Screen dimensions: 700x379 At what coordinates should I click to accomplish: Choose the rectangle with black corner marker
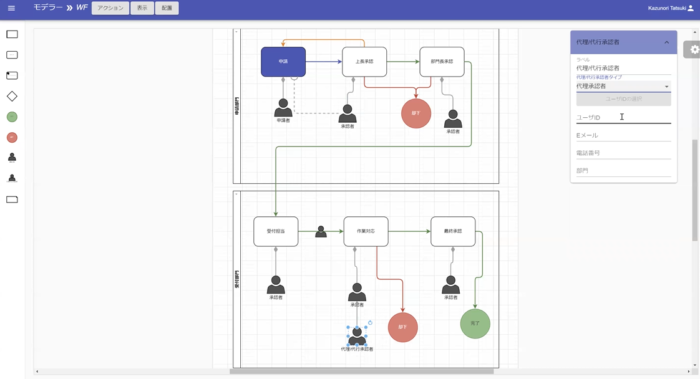(12, 75)
